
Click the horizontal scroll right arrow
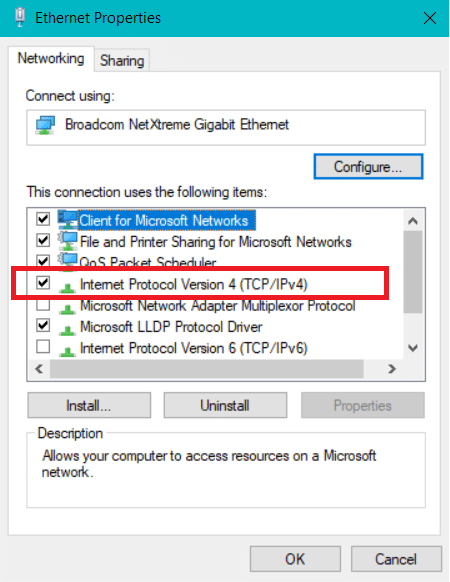point(392,369)
